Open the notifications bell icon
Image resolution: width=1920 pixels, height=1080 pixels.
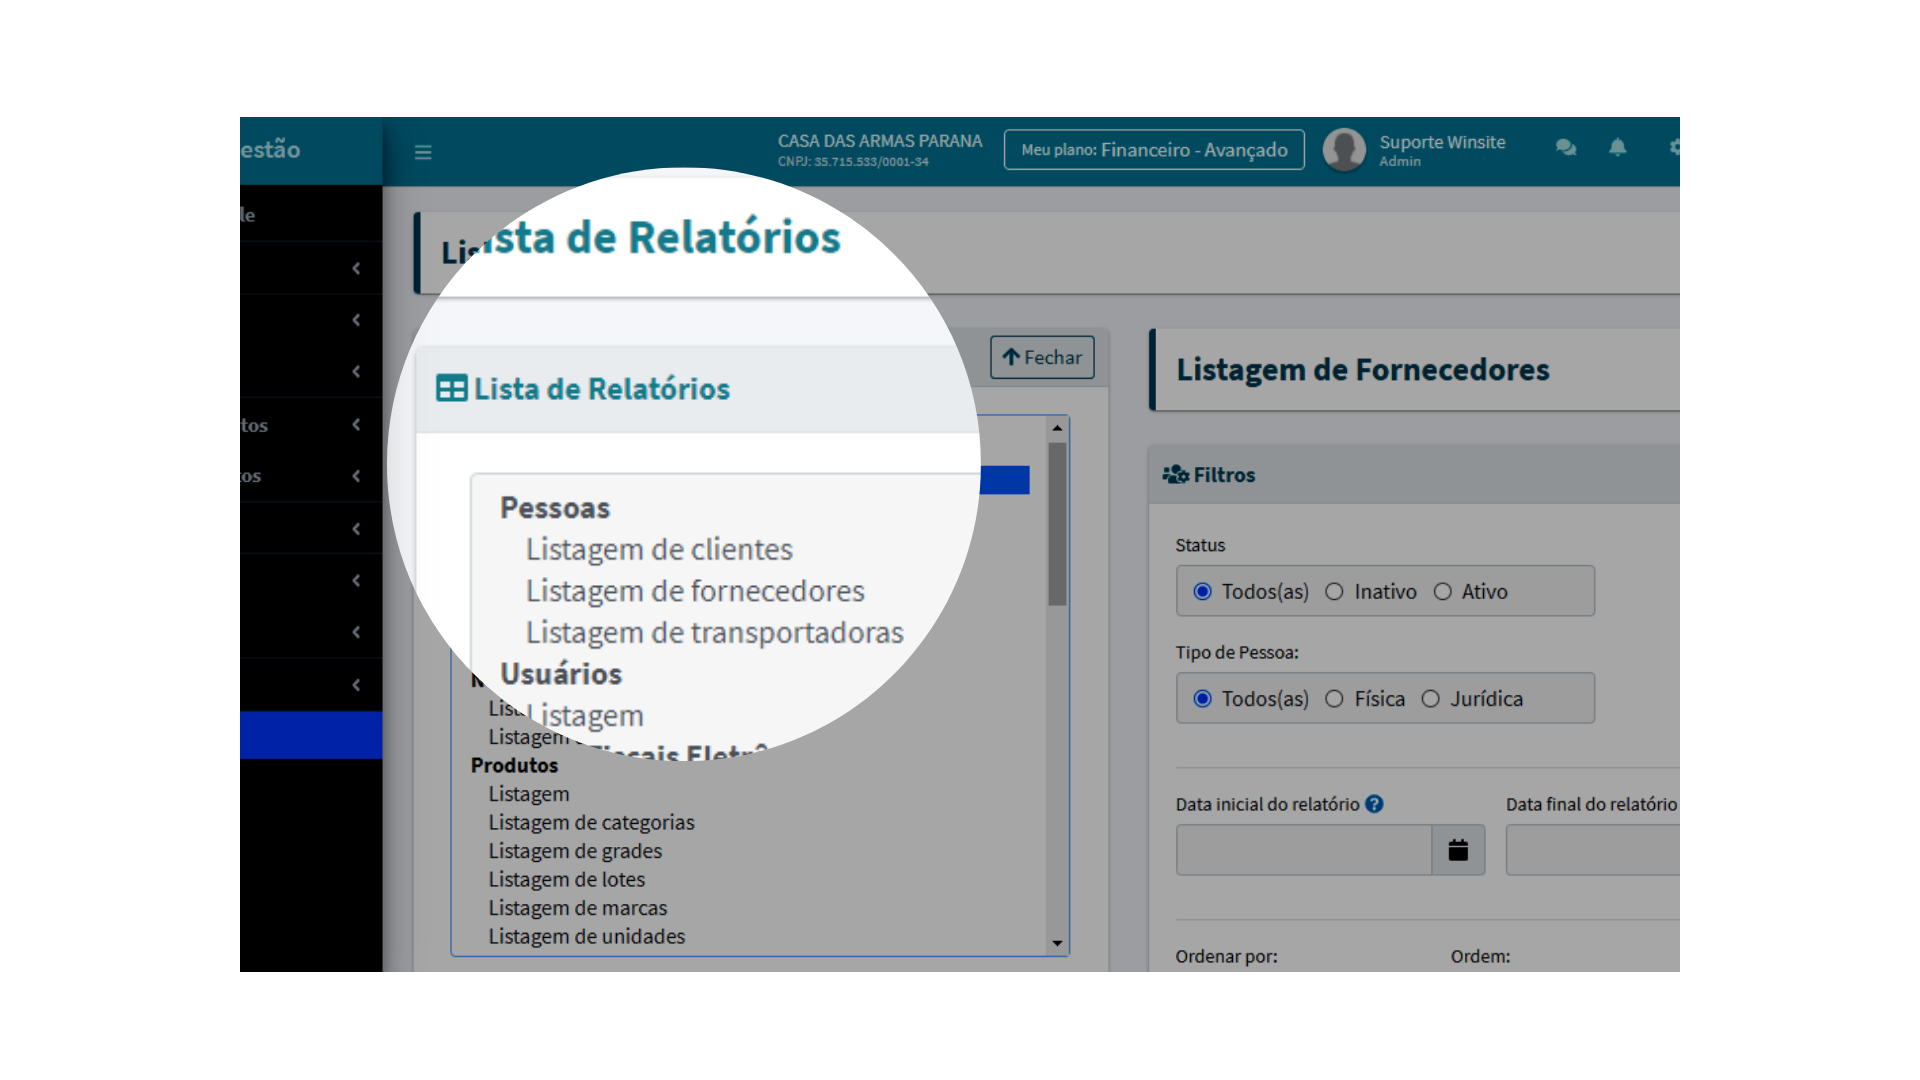(1618, 148)
